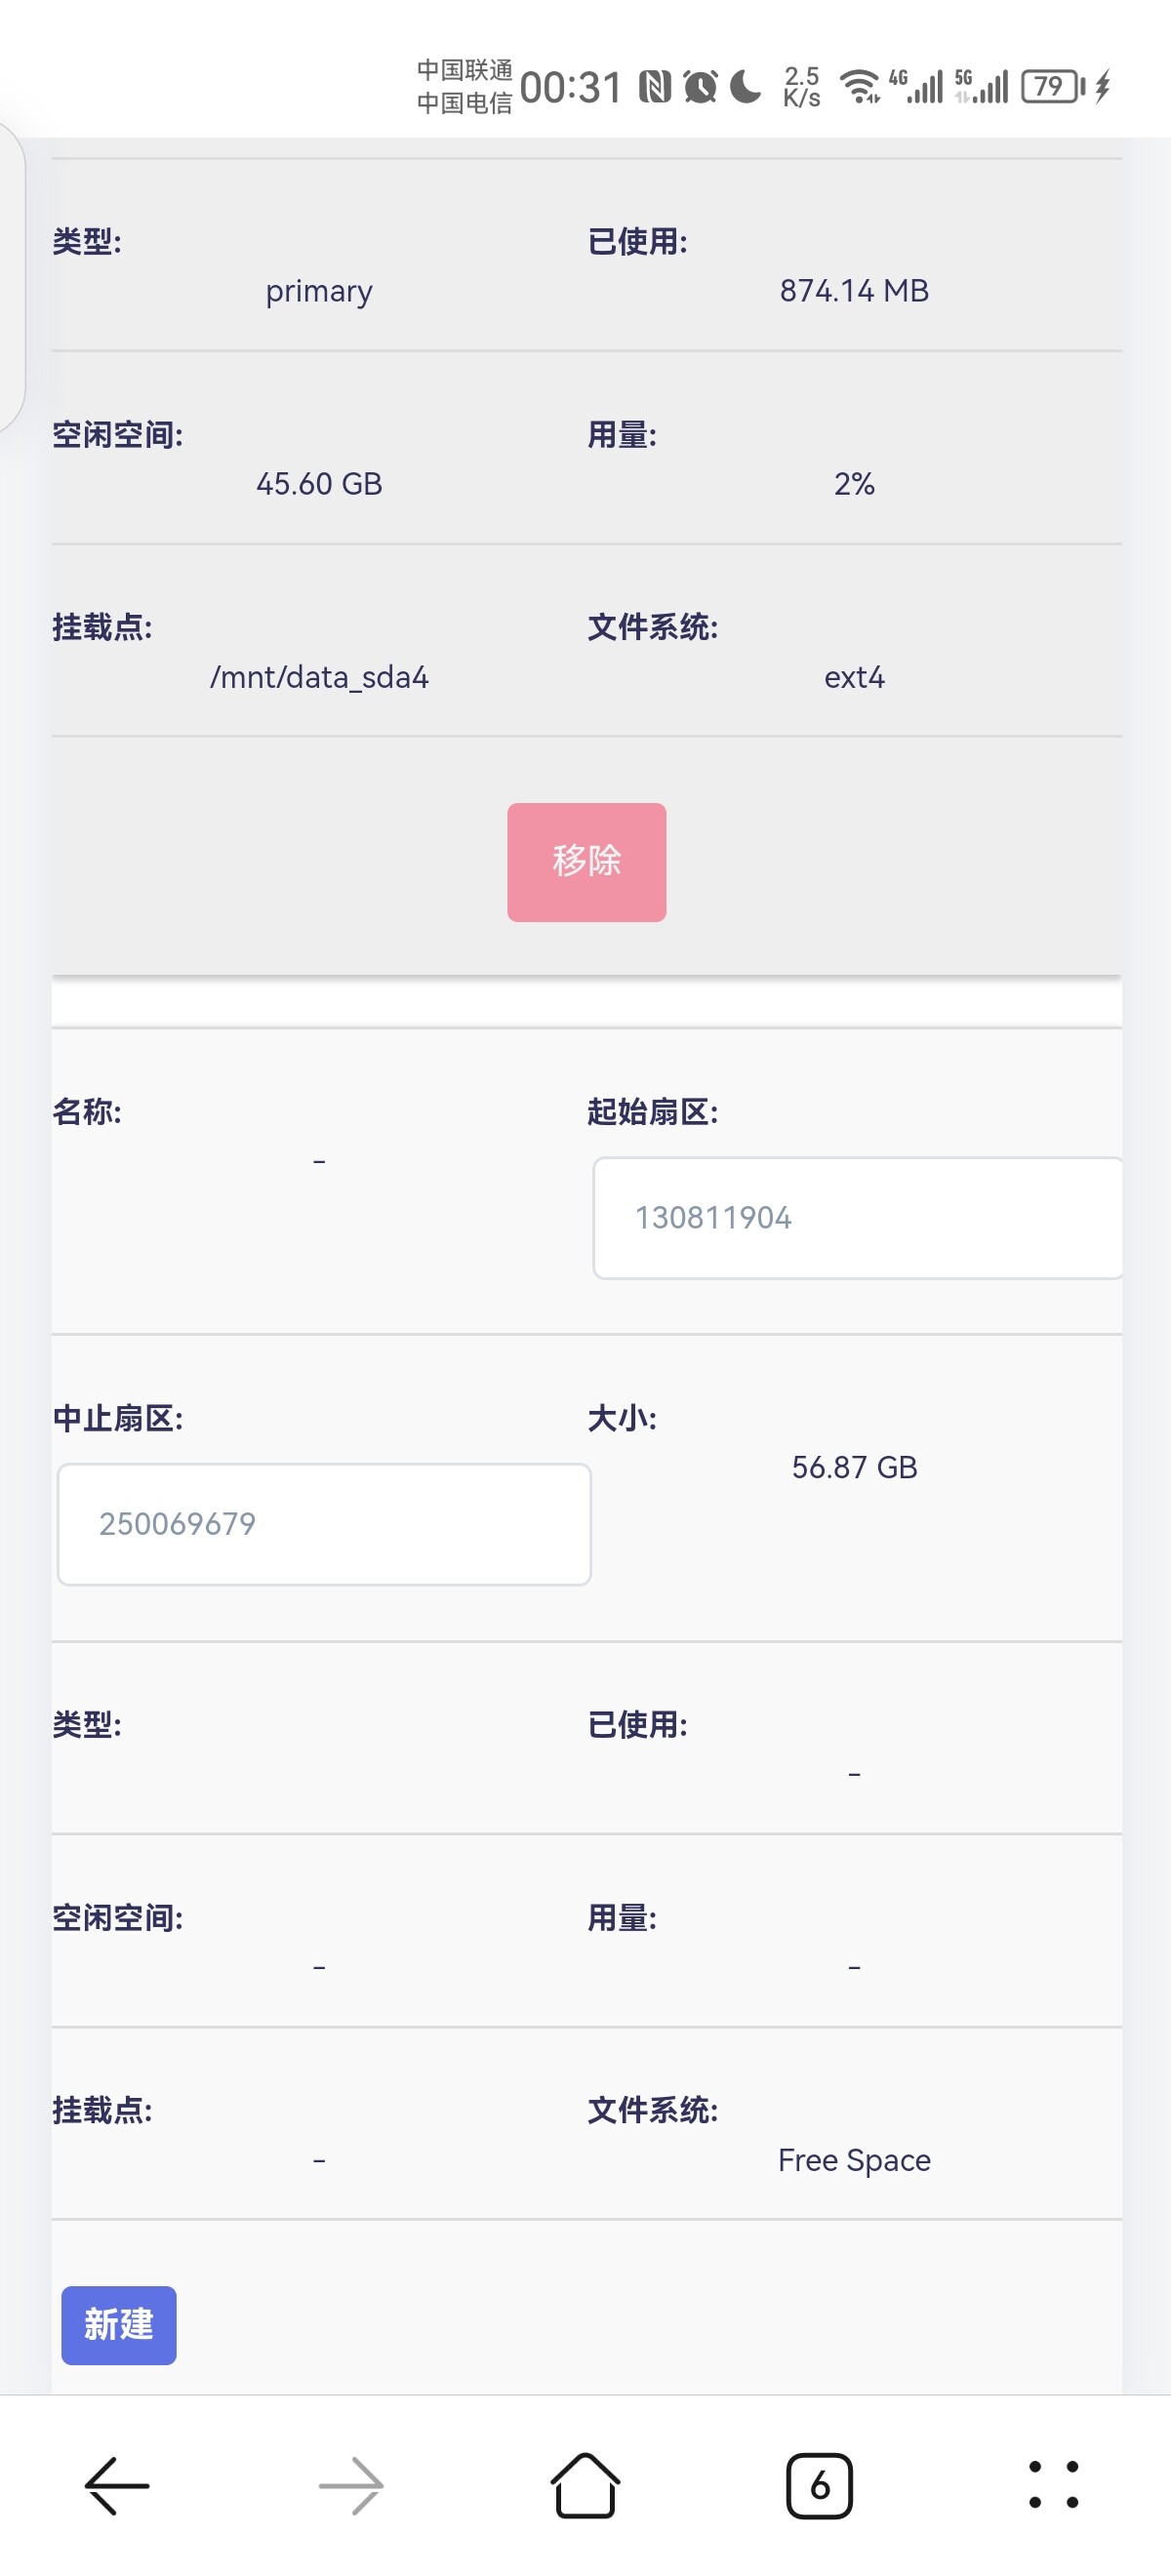1171x2576 pixels.
Task: Tap the browser back arrow
Action: point(117,2485)
